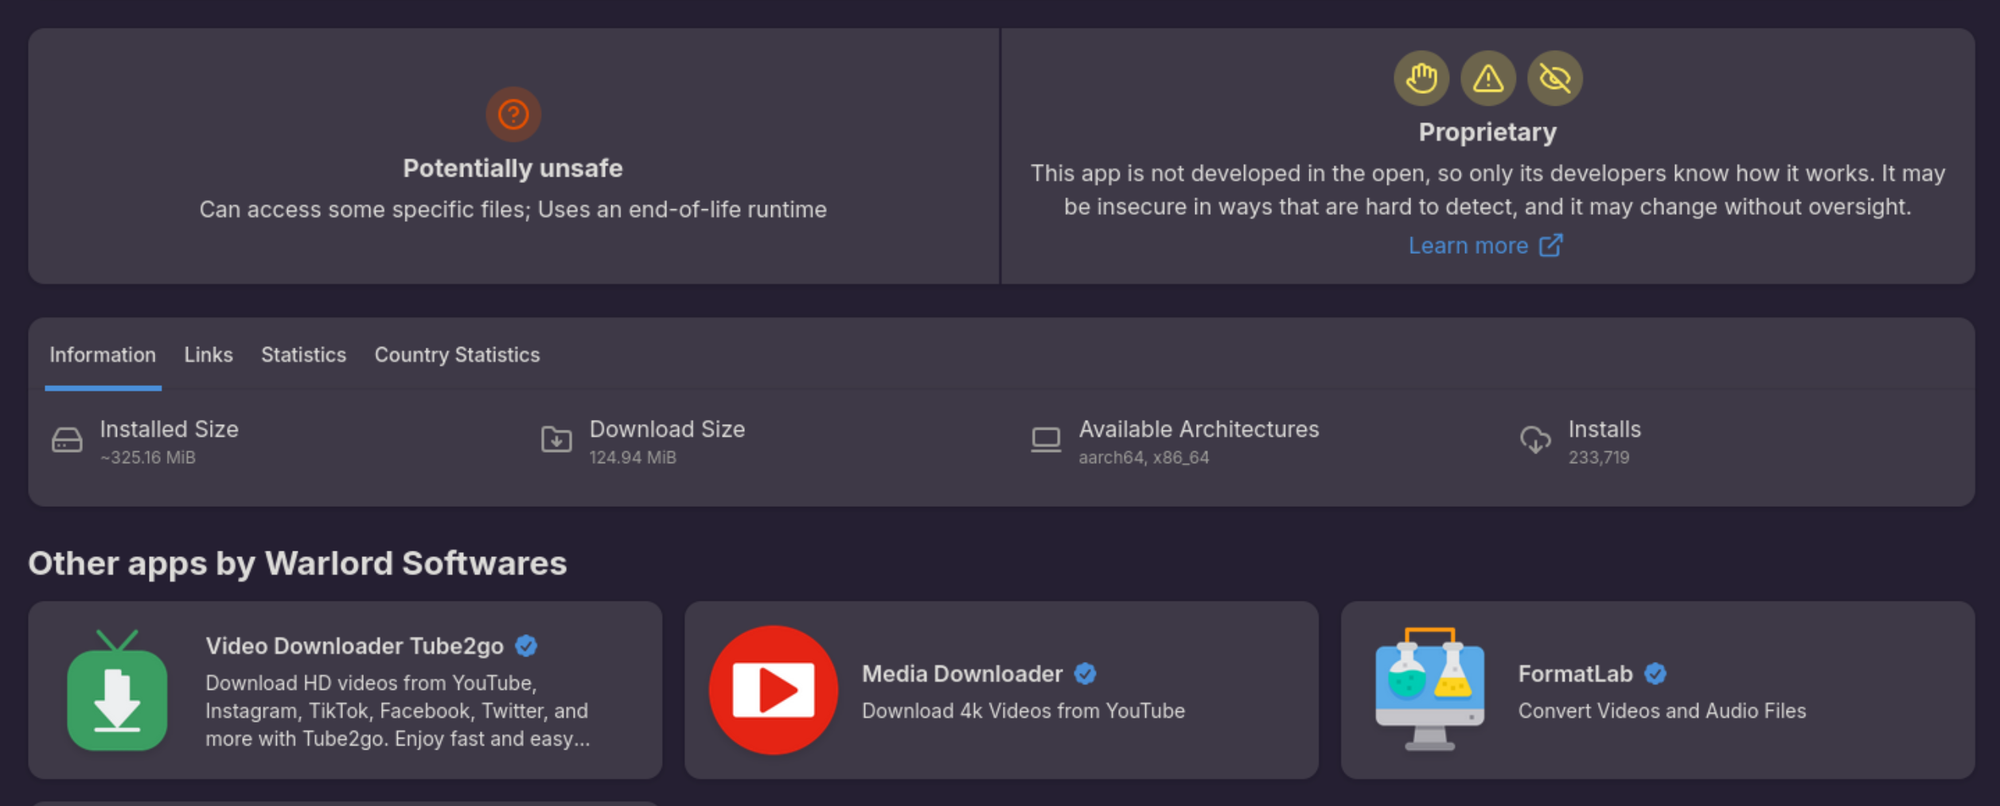Select the Information tab
This screenshot has height=806, width=2000.
(103, 355)
